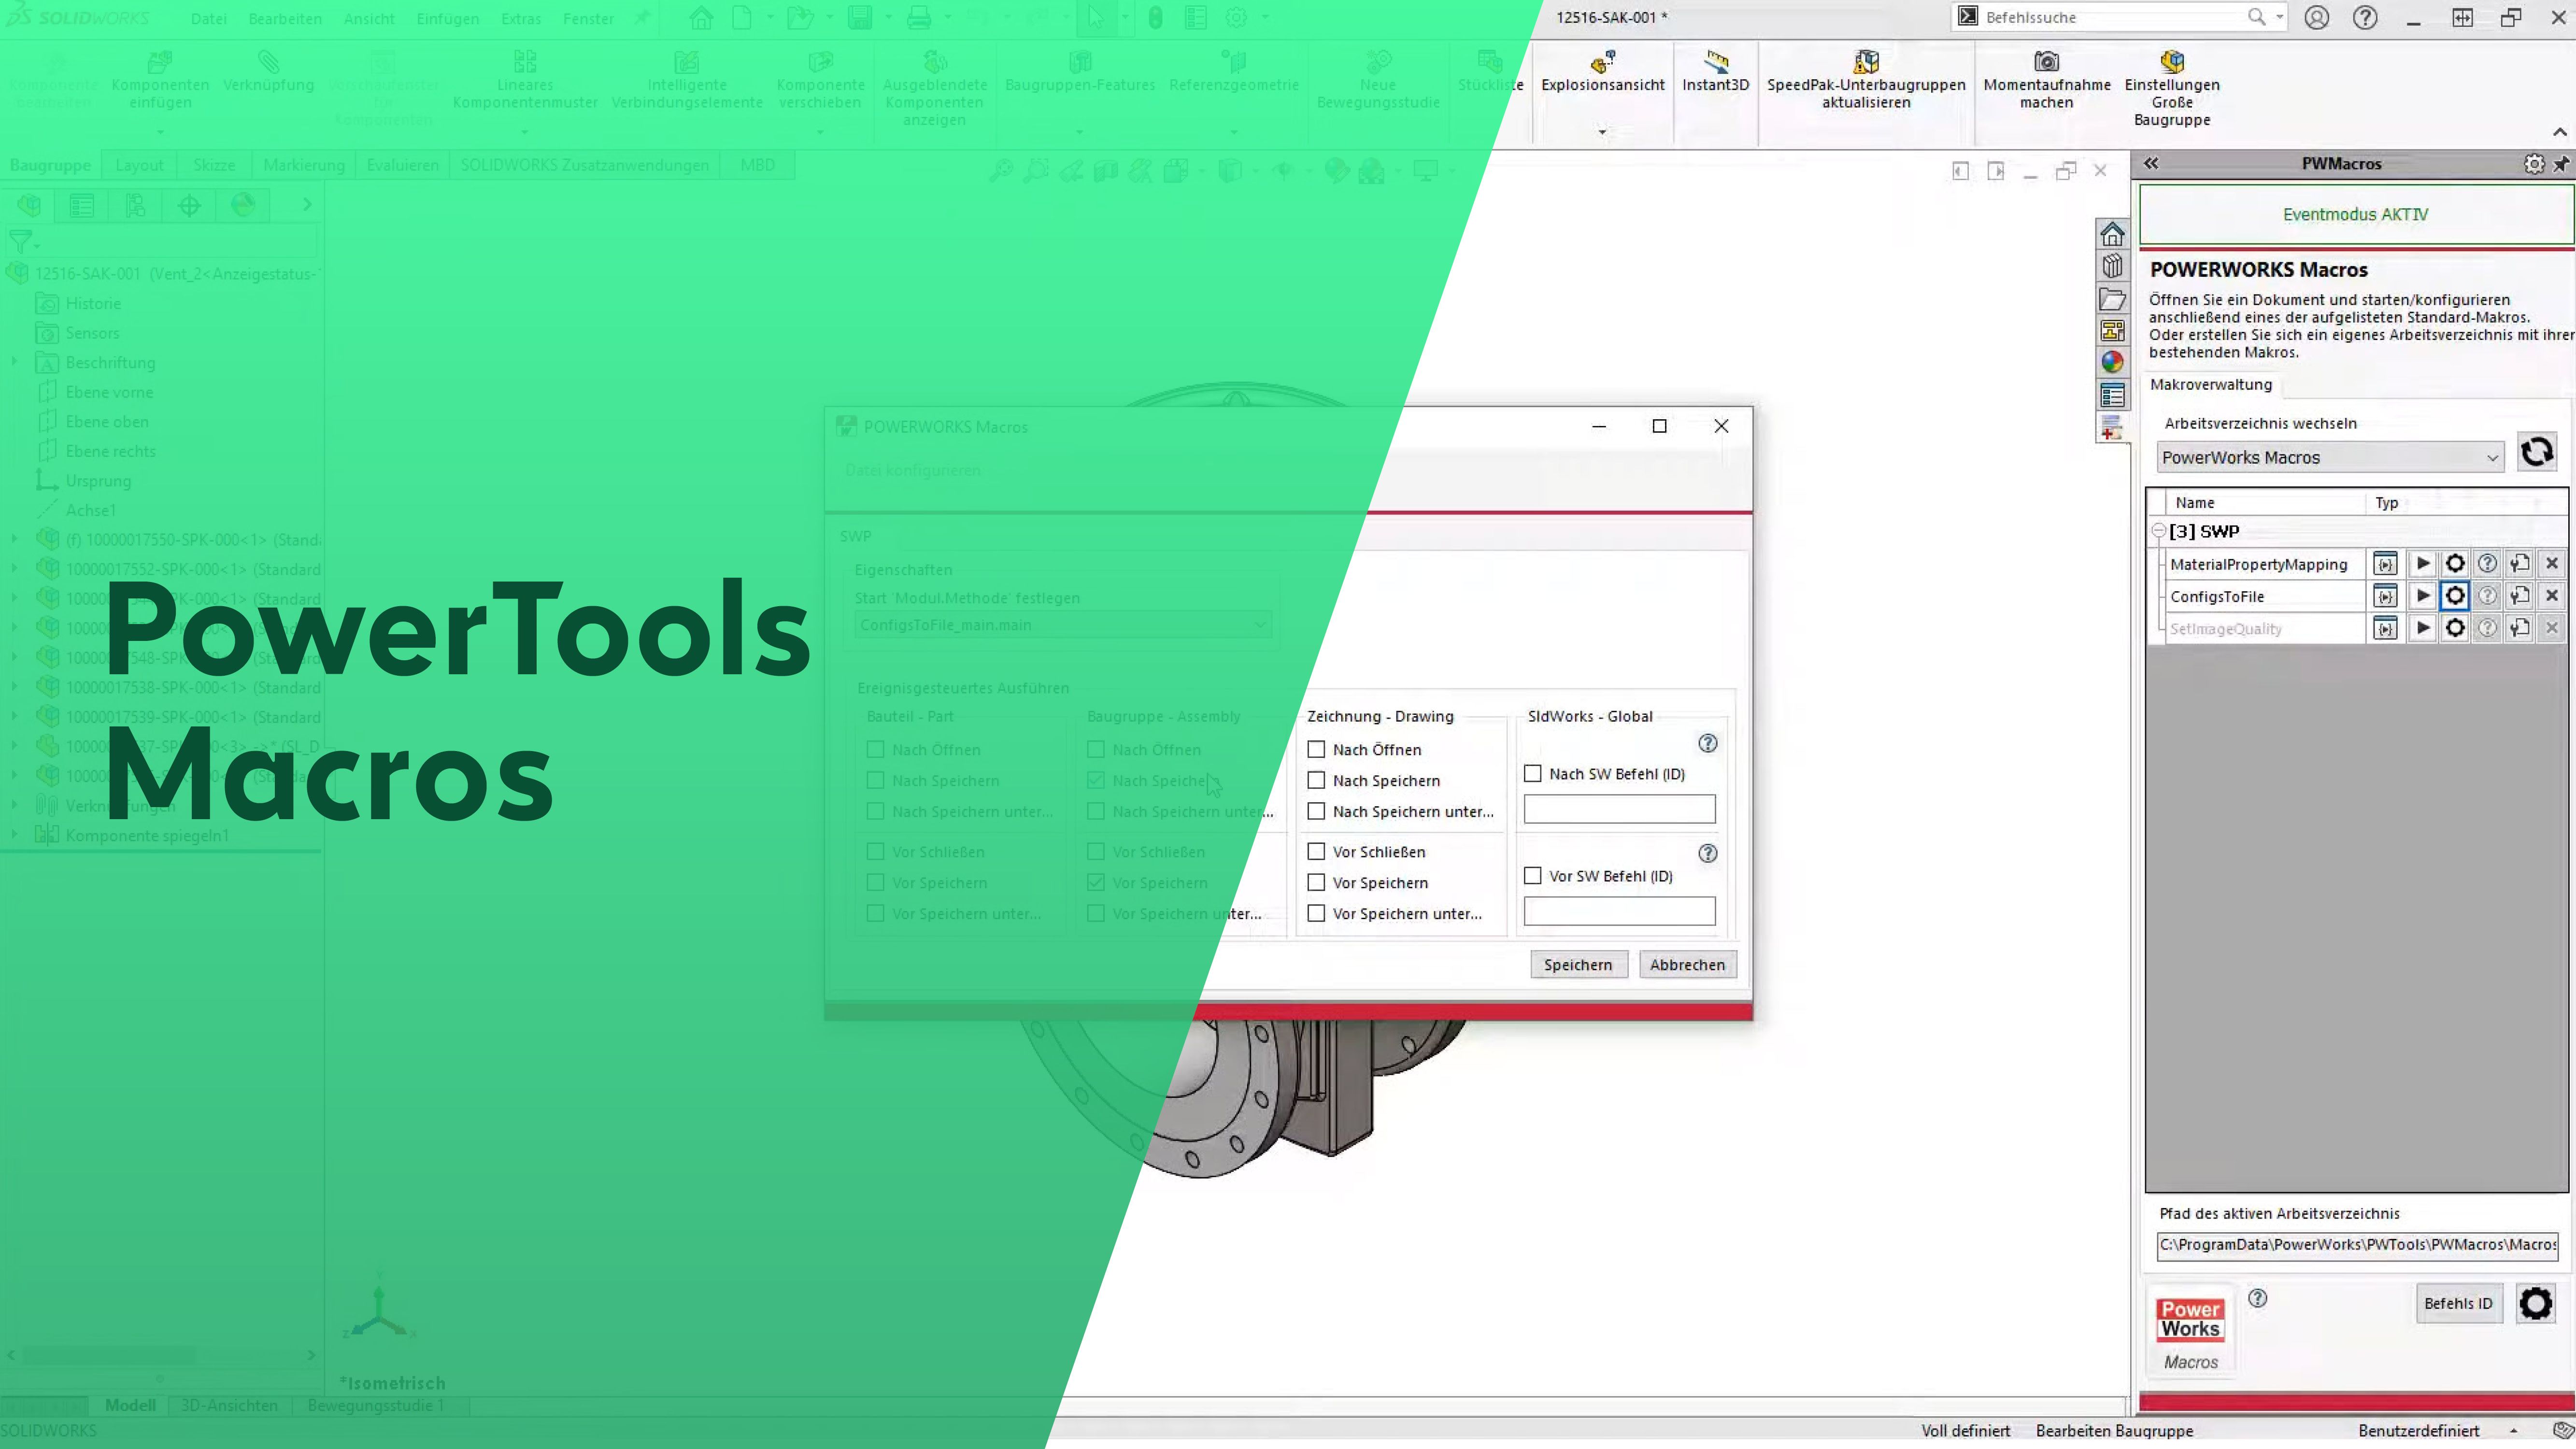2576x1449 pixels.
Task: Run the MaterialPropertyMapping macro
Action: pos(2421,563)
